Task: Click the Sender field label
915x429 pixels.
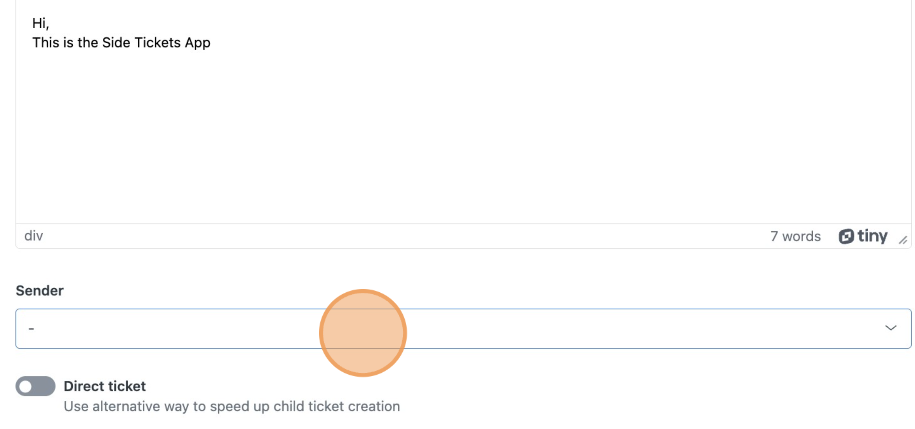Action: pos(40,291)
